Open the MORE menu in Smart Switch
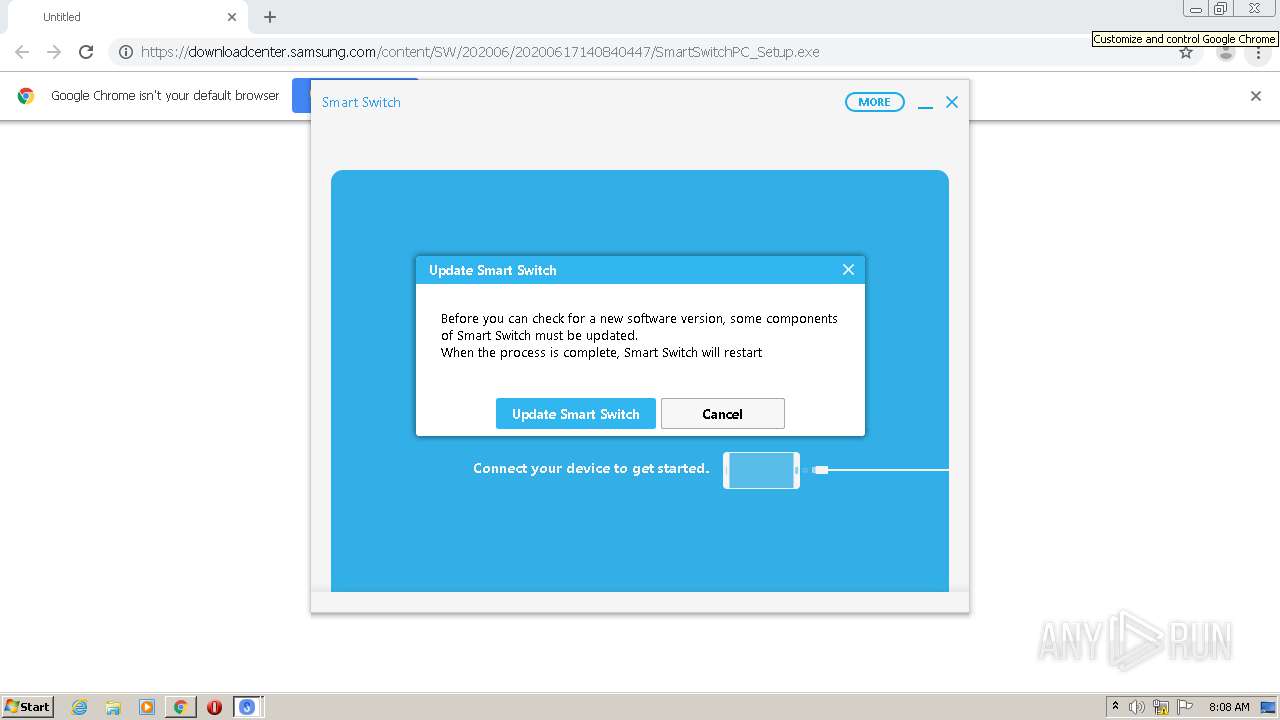The width and height of the screenshot is (1280, 720). click(x=874, y=102)
